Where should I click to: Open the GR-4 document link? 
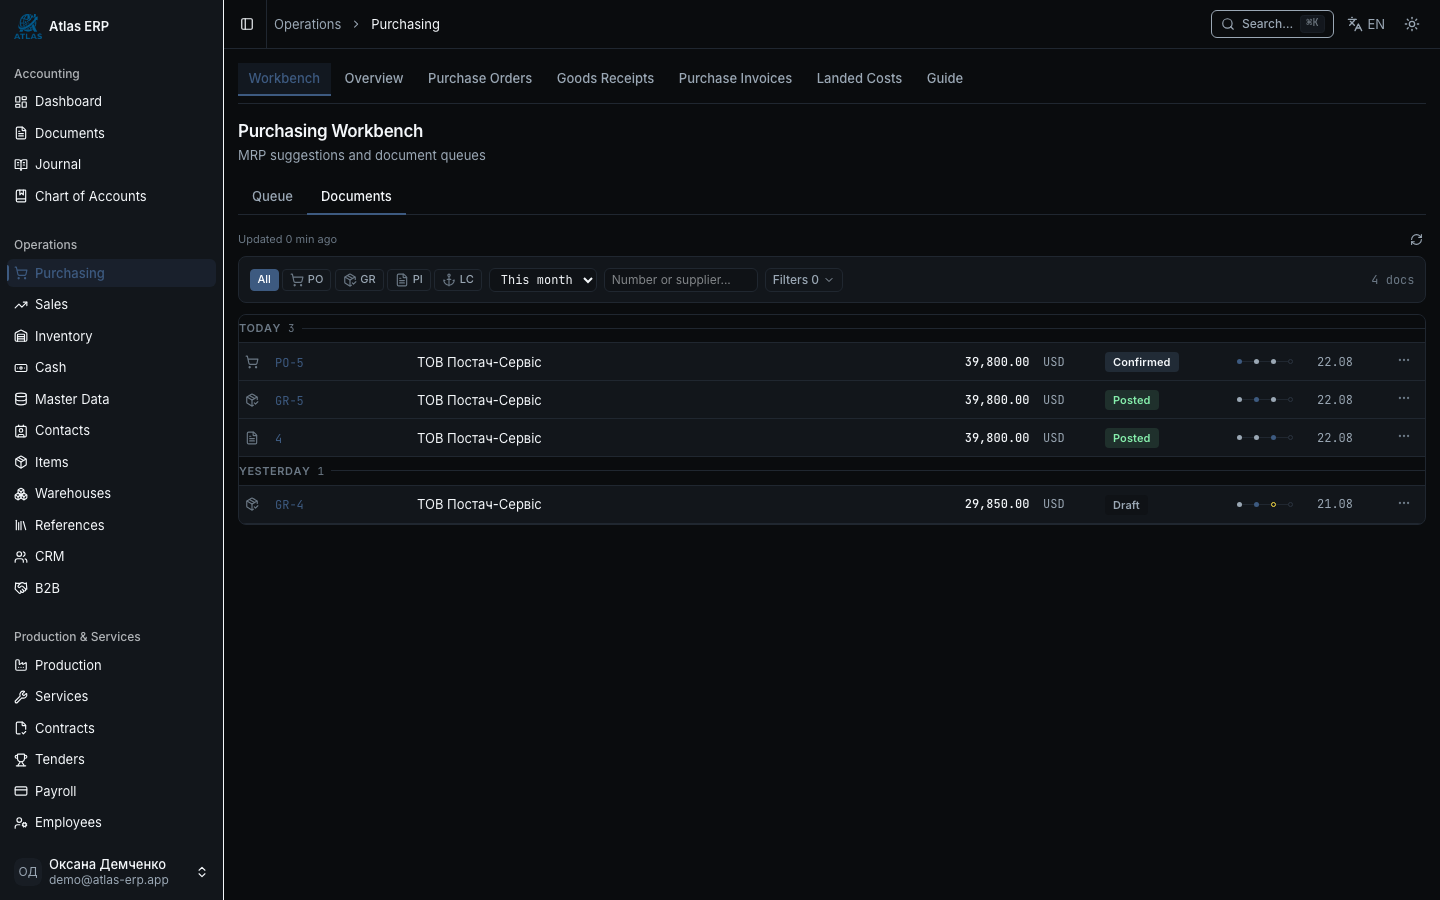289,505
